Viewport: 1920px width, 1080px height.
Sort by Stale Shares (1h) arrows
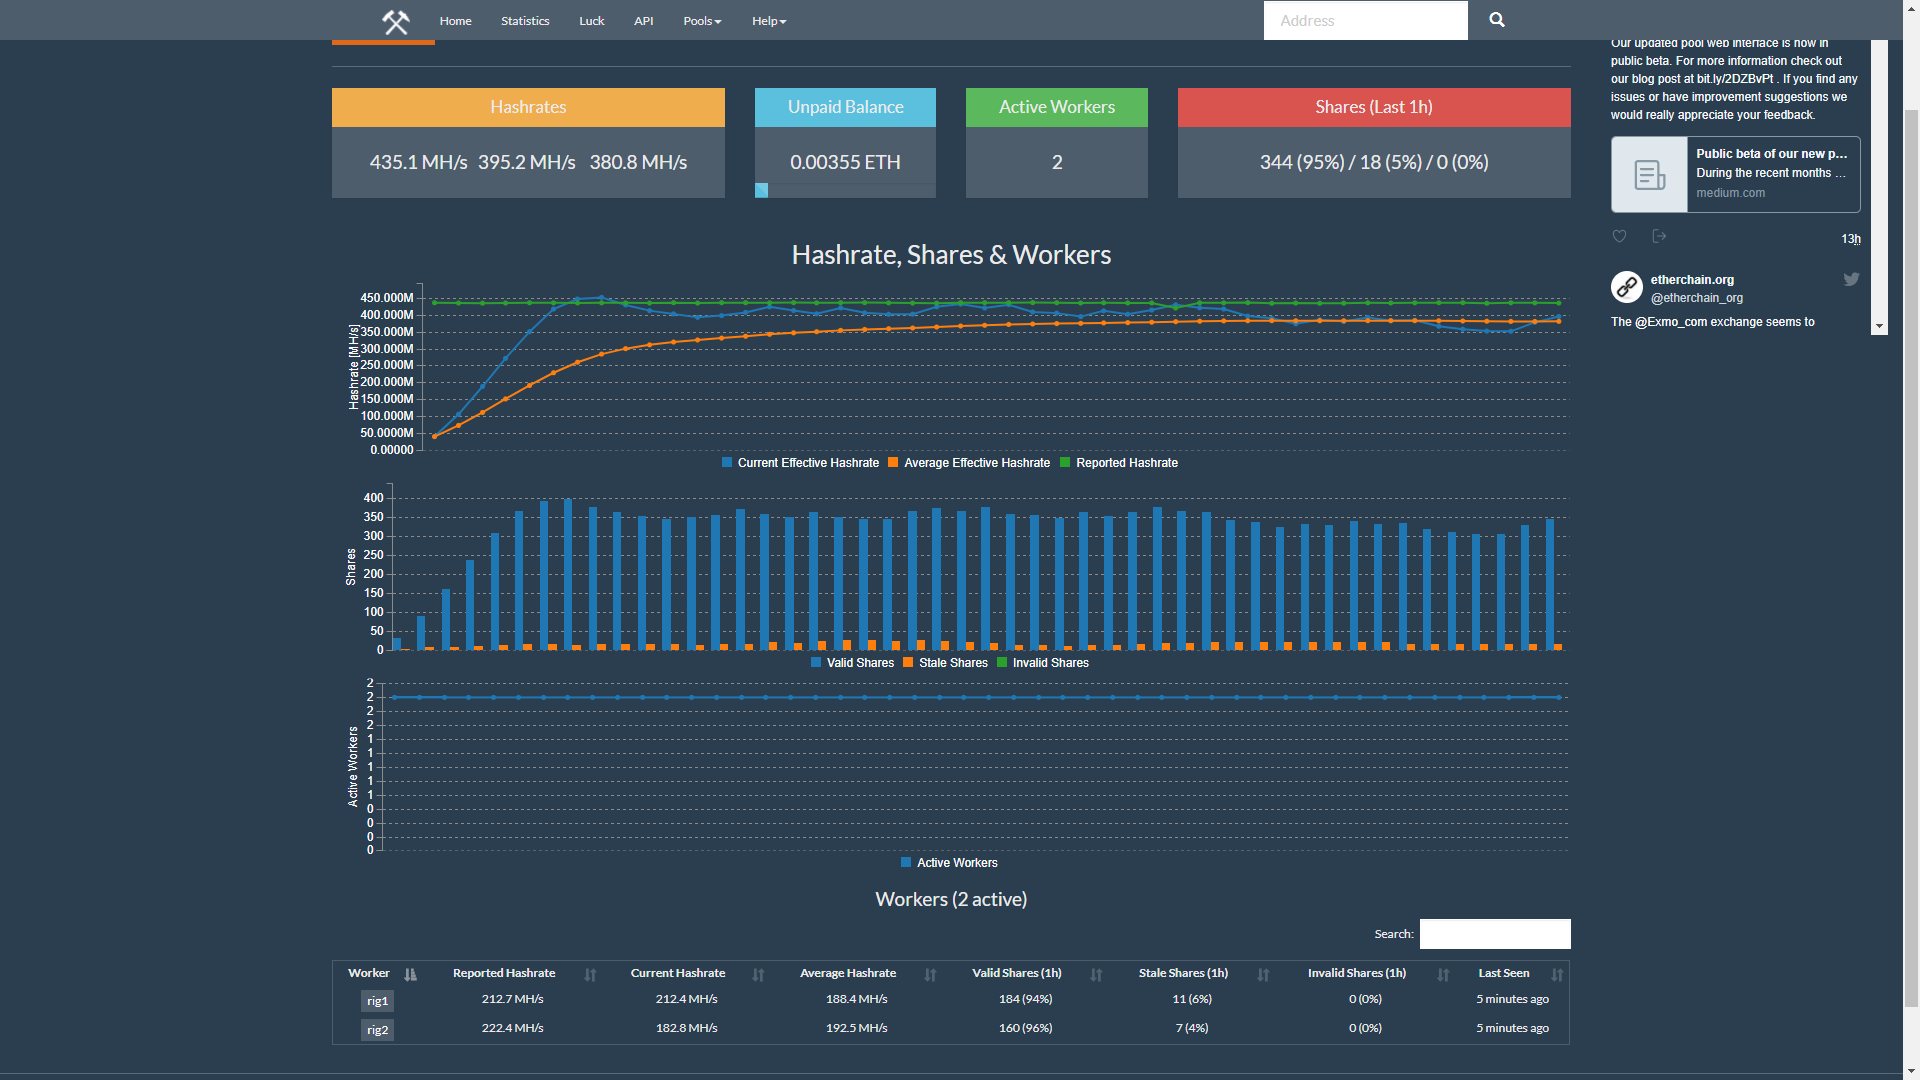point(1263,975)
